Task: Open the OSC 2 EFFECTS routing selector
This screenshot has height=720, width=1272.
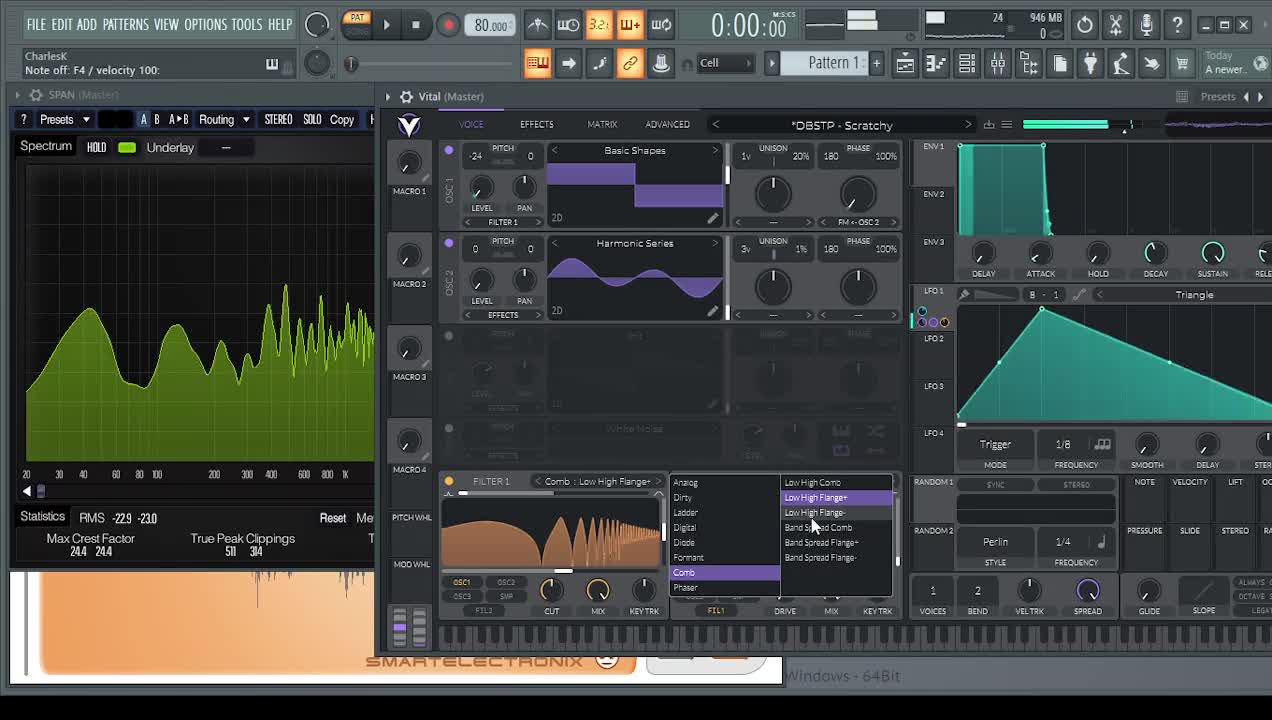Action: pyautogui.click(x=502, y=315)
